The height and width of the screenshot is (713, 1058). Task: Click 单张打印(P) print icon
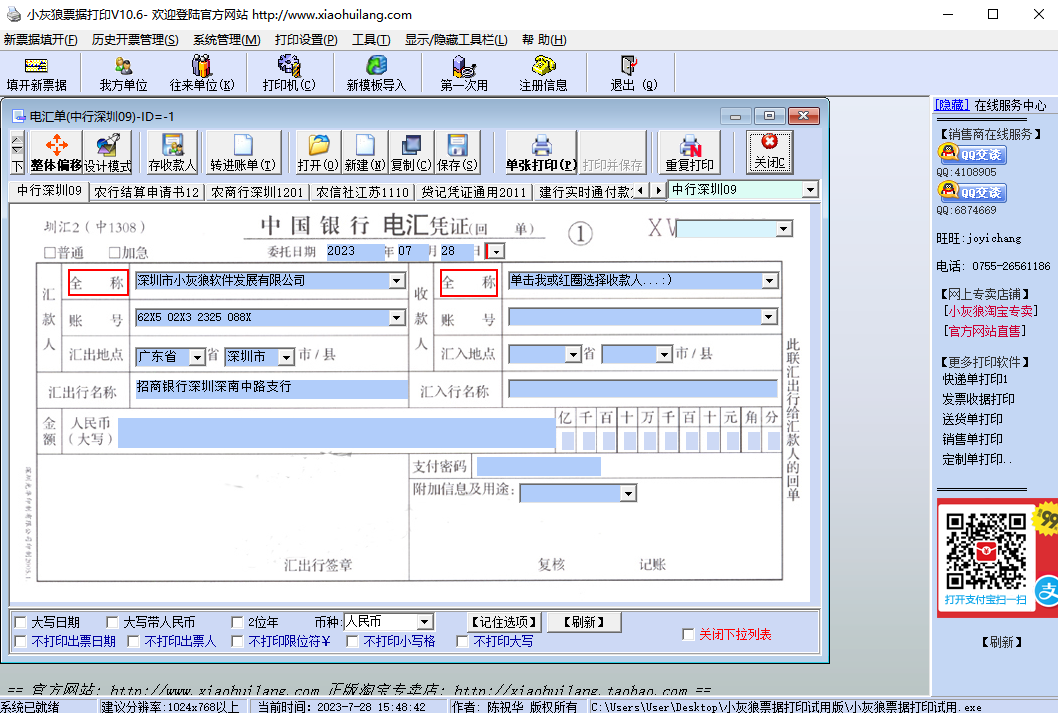541,152
